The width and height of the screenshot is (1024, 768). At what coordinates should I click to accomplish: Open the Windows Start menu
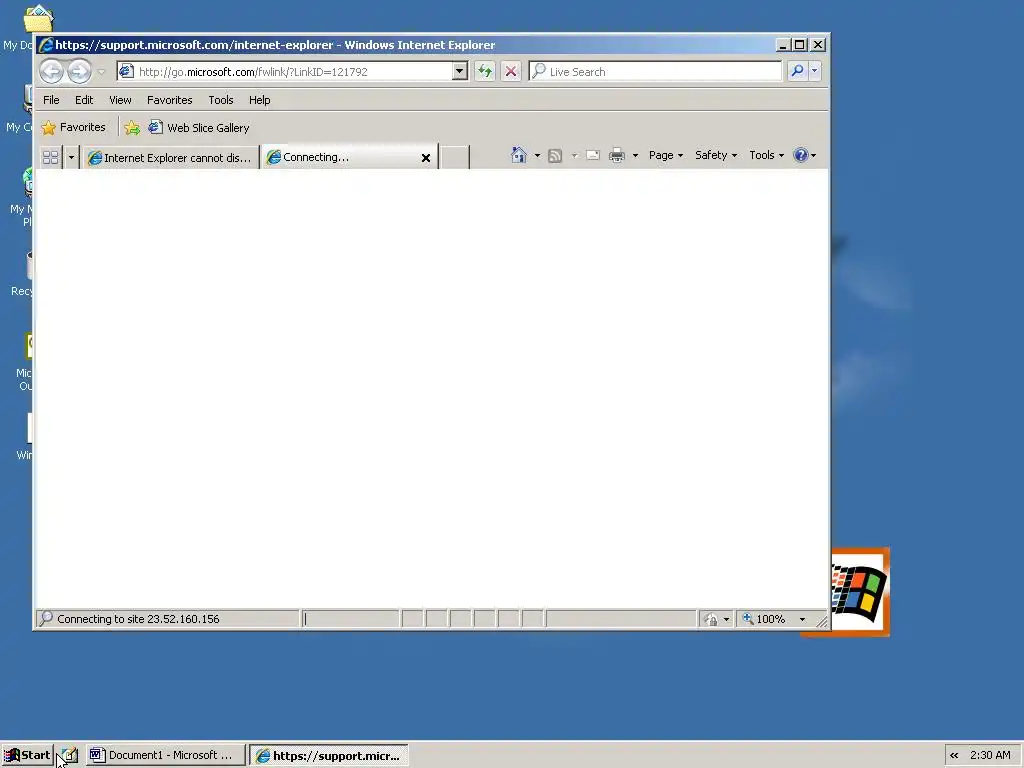tap(27, 755)
